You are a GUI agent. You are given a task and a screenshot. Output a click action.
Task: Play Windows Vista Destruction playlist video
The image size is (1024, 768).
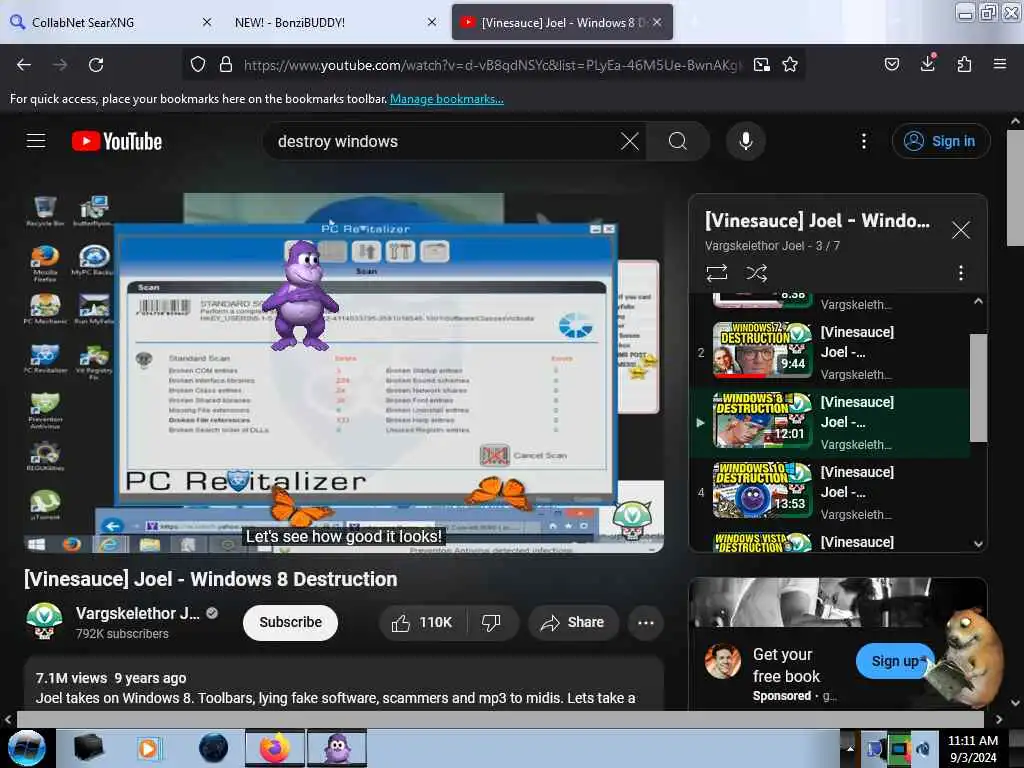pos(762,543)
